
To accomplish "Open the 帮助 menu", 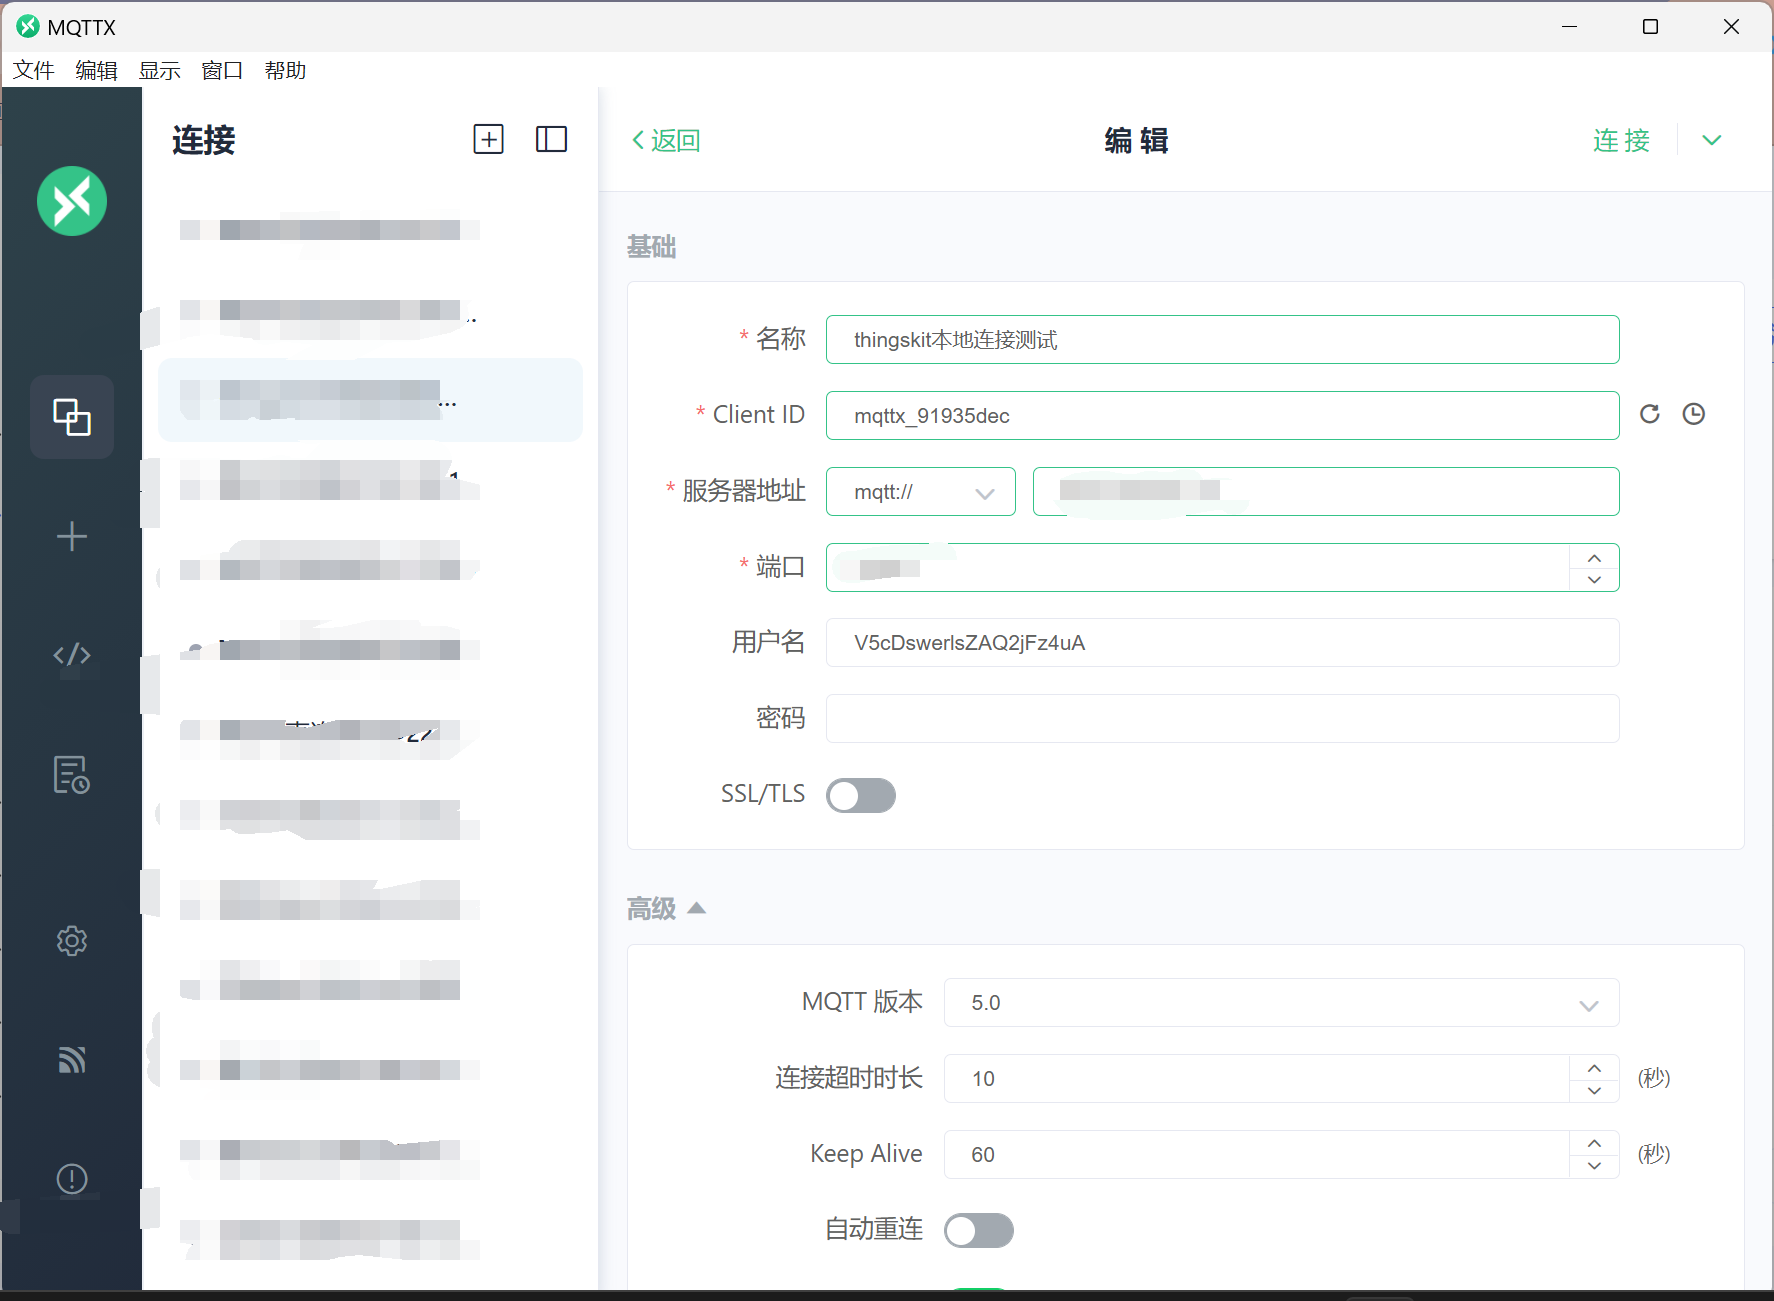I will [x=285, y=71].
